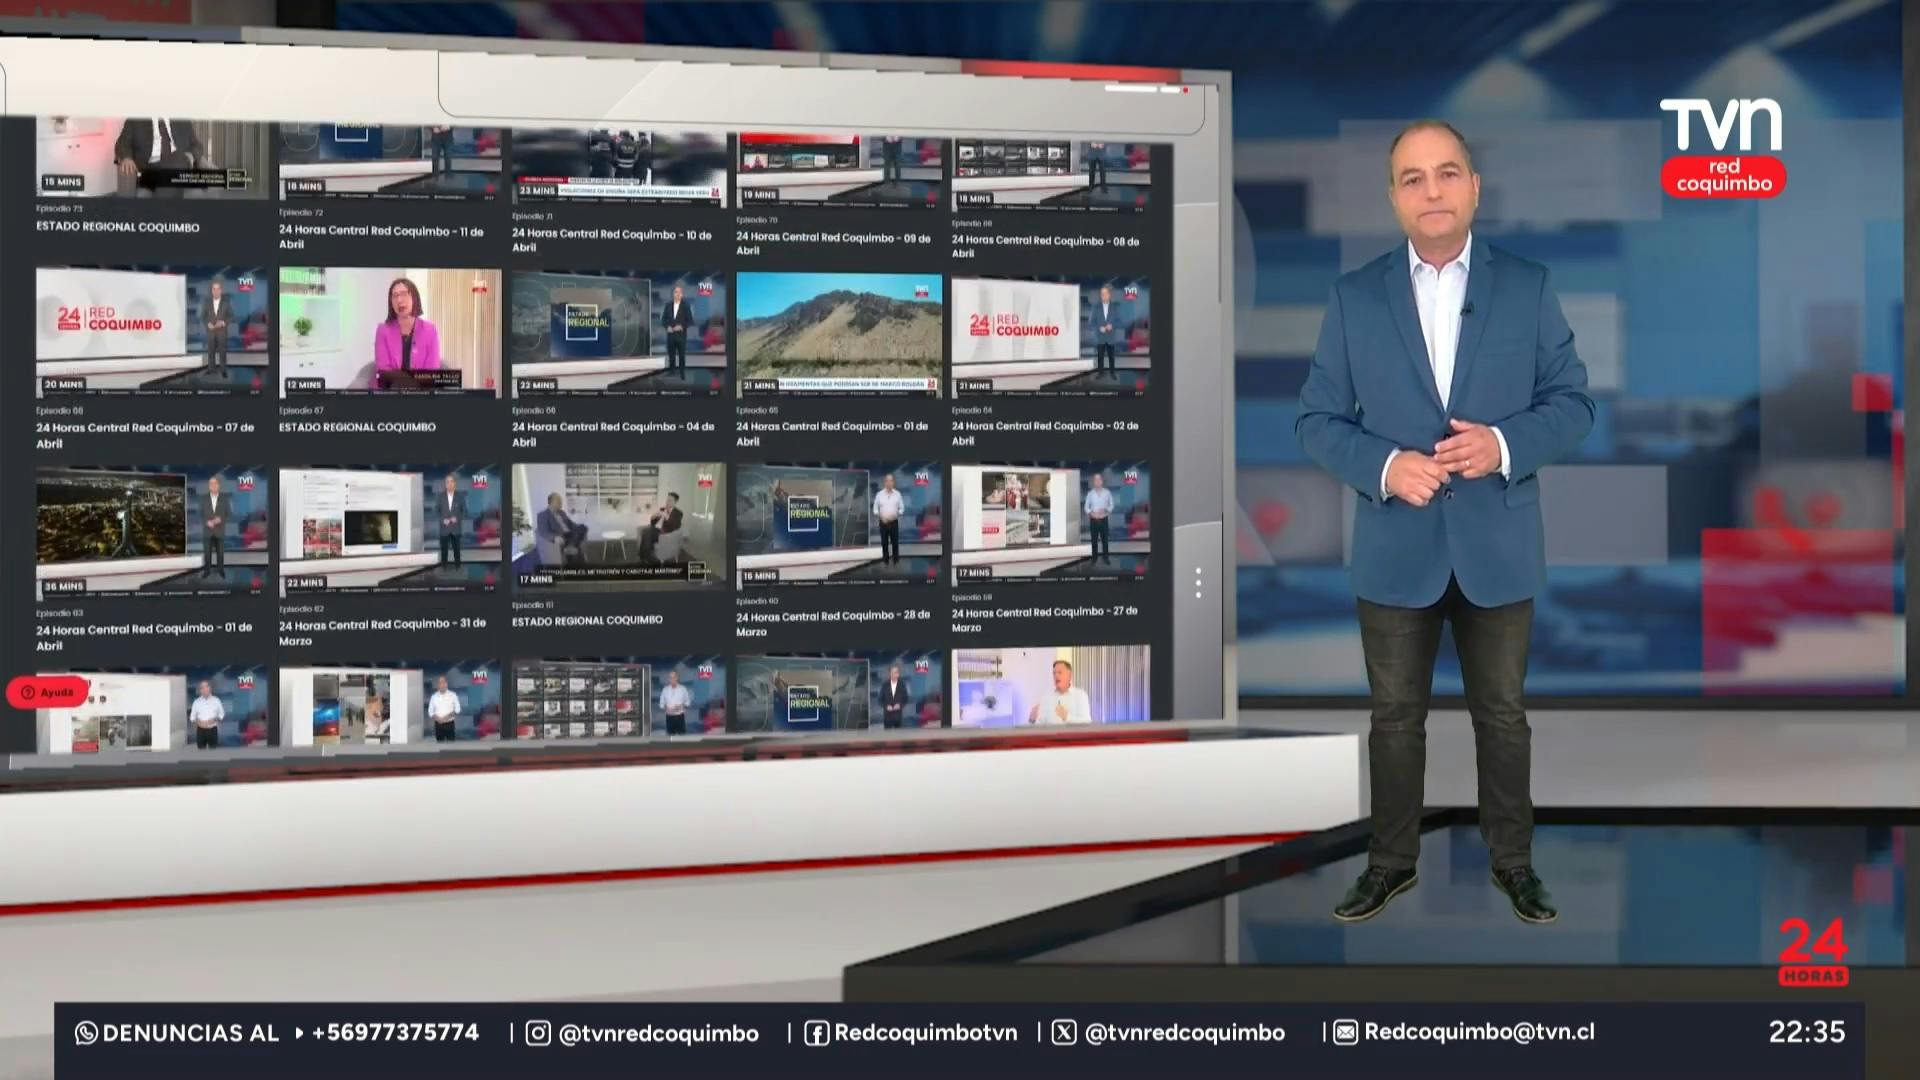
Task: Play the 28 de Marzo episode thumbnail
Action: point(839,524)
